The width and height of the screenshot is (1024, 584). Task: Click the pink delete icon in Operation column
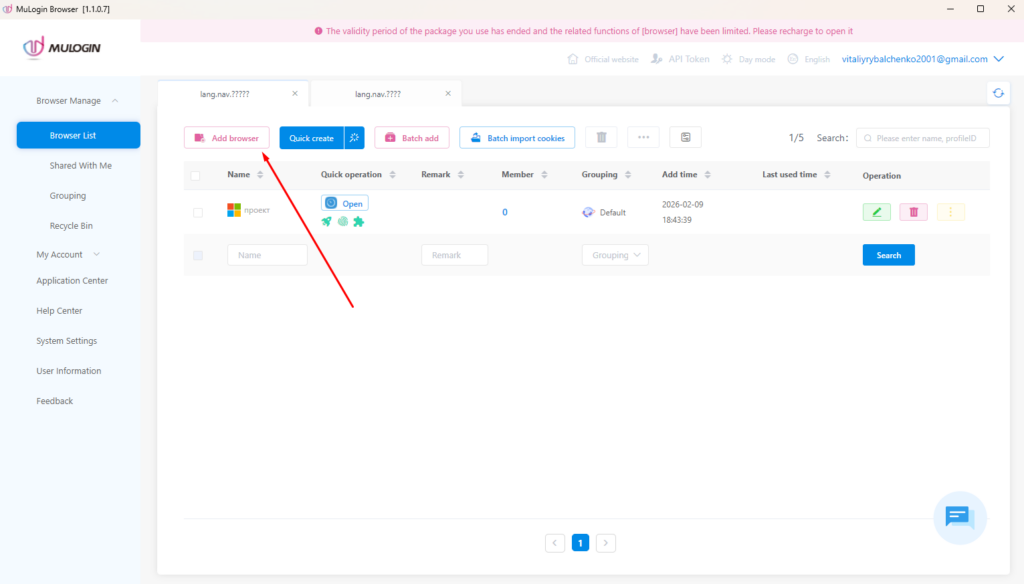click(913, 212)
